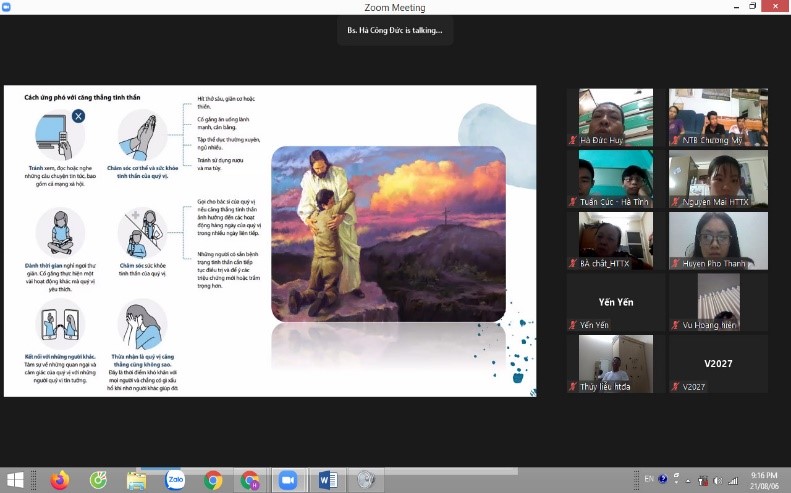Switch to Zoom via its taskbar icon
The width and height of the screenshot is (791, 493).
(x=288, y=480)
